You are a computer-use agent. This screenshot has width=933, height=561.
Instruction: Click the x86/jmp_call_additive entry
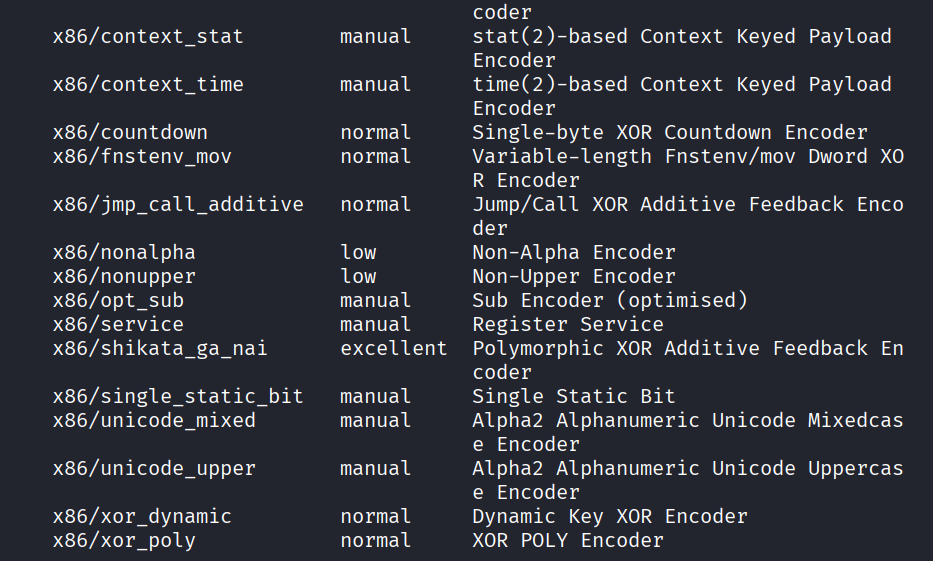point(178,204)
